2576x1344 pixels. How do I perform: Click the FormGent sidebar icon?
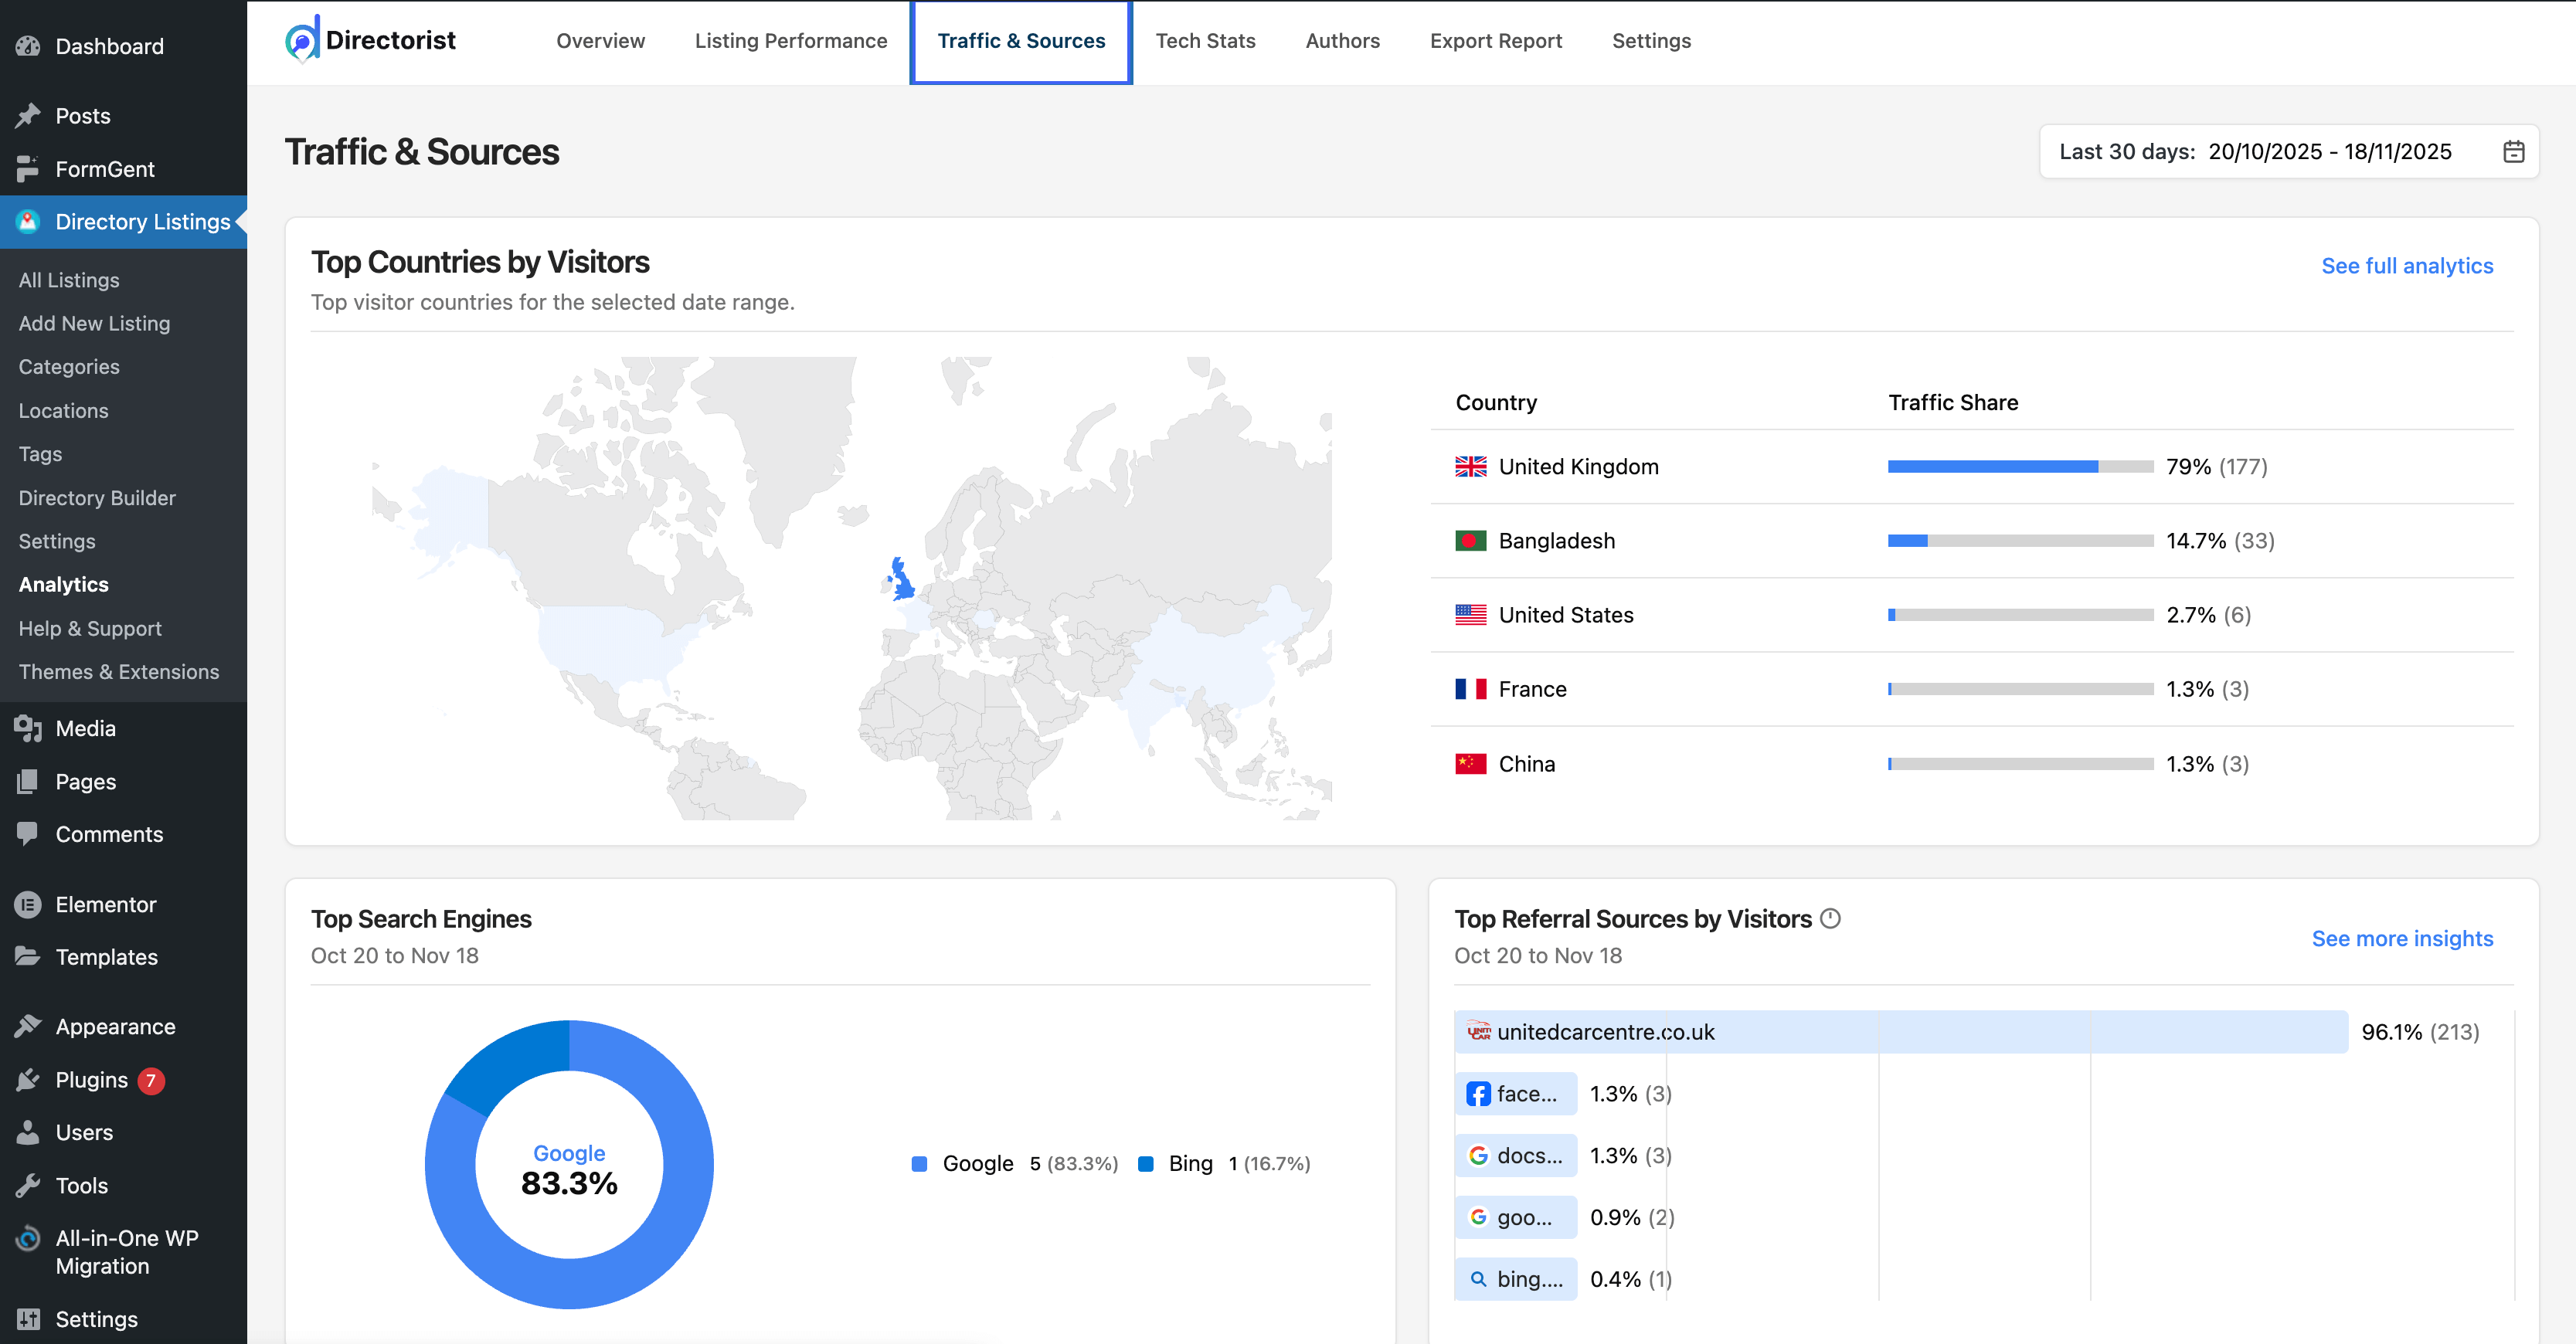coord(28,169)
